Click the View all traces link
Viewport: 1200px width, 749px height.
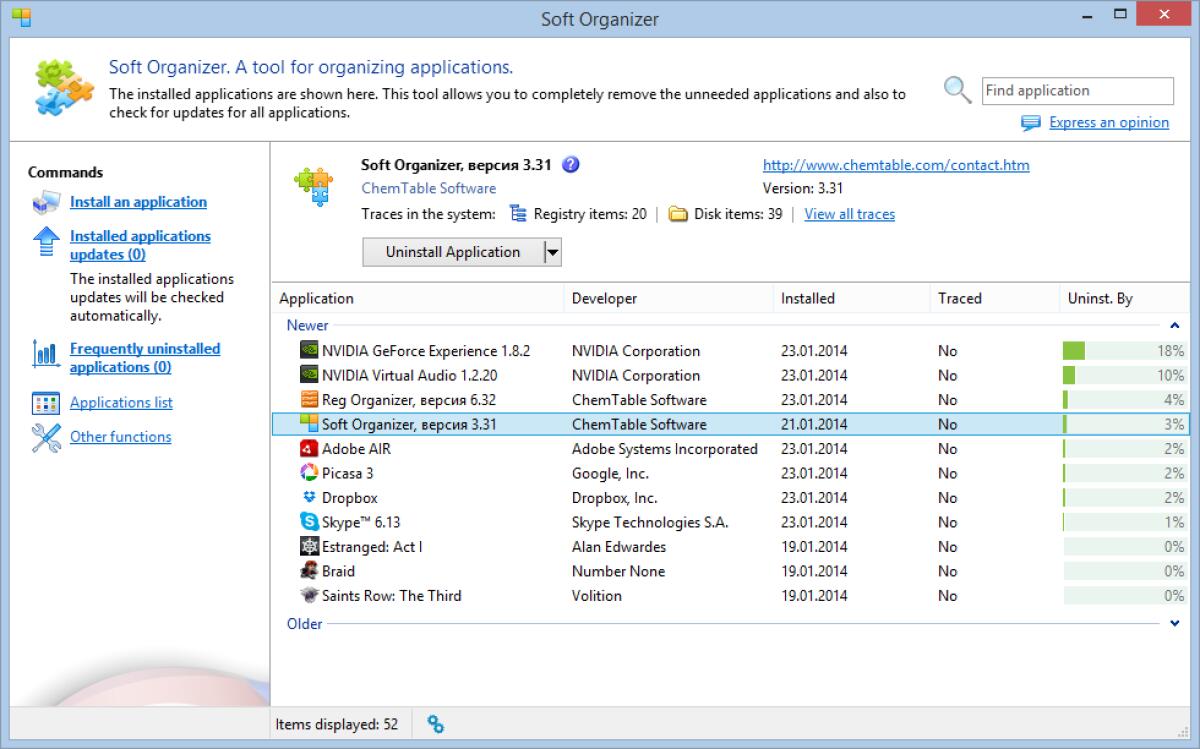pyautogui.click(x=849, y=214)
